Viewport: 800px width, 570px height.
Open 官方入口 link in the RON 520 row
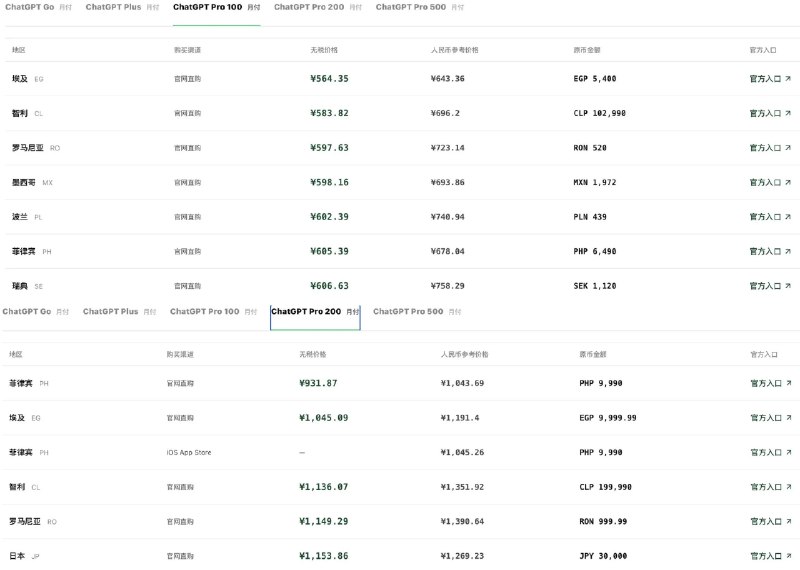[x=770, y=148]
